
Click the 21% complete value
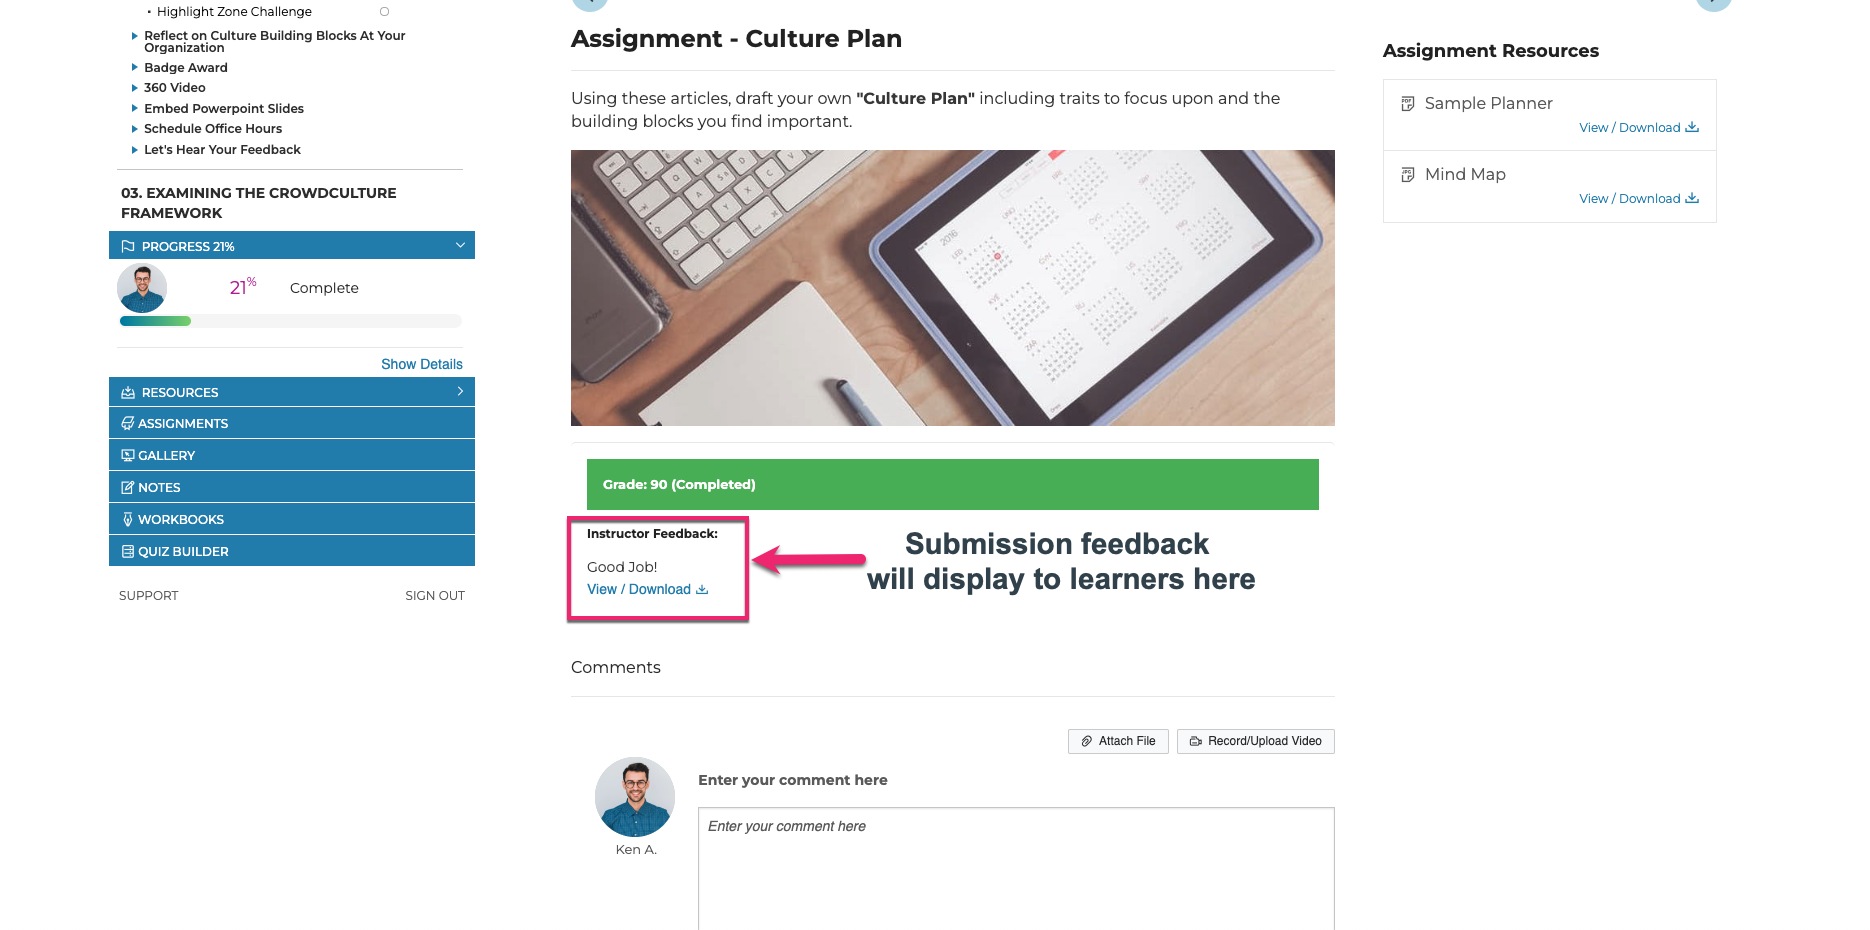coord(243,287)
